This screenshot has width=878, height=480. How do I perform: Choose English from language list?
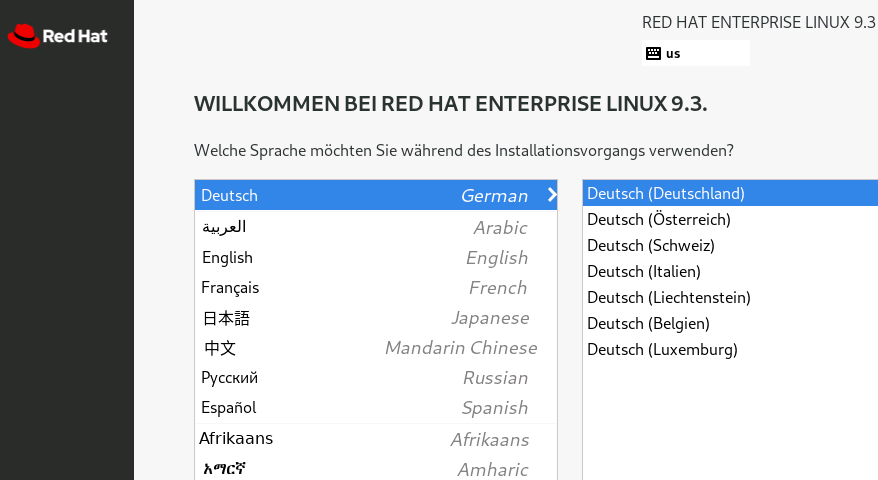pyautogui.click(x=375, y=257)
